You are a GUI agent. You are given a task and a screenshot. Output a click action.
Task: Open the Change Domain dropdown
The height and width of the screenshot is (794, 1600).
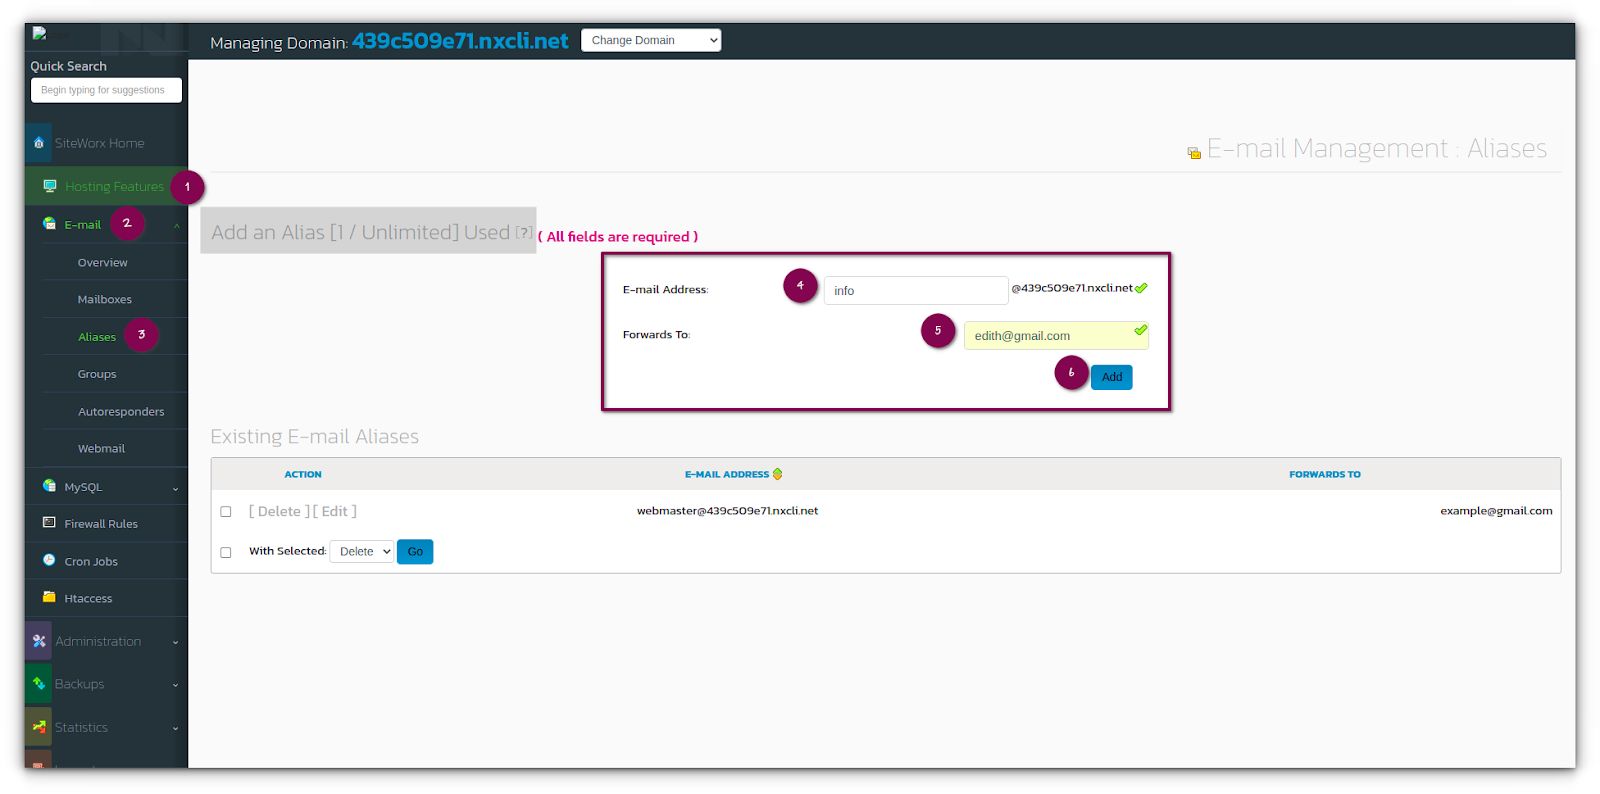[651, 40]
